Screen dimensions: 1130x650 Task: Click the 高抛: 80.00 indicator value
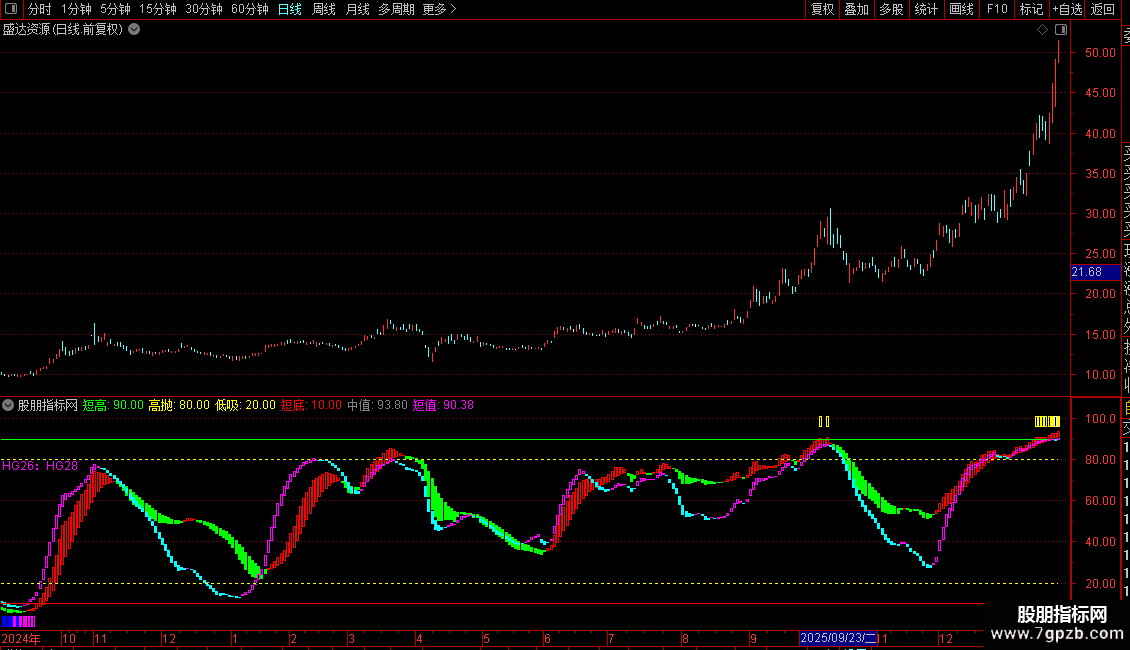[x=179, y=405]
